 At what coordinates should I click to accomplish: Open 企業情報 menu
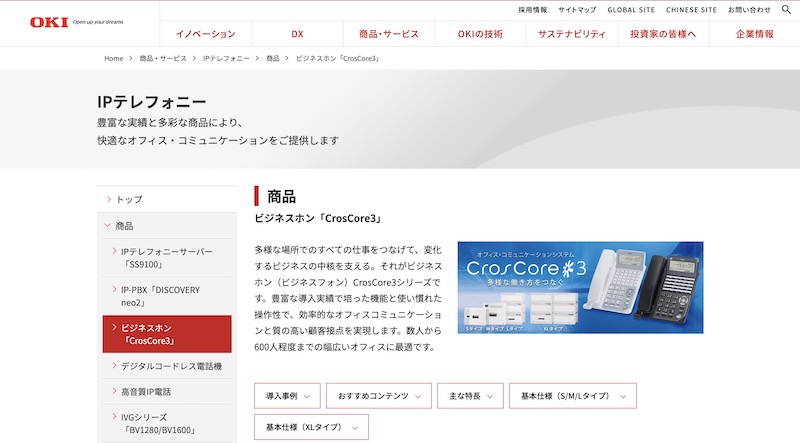(755, 34)
